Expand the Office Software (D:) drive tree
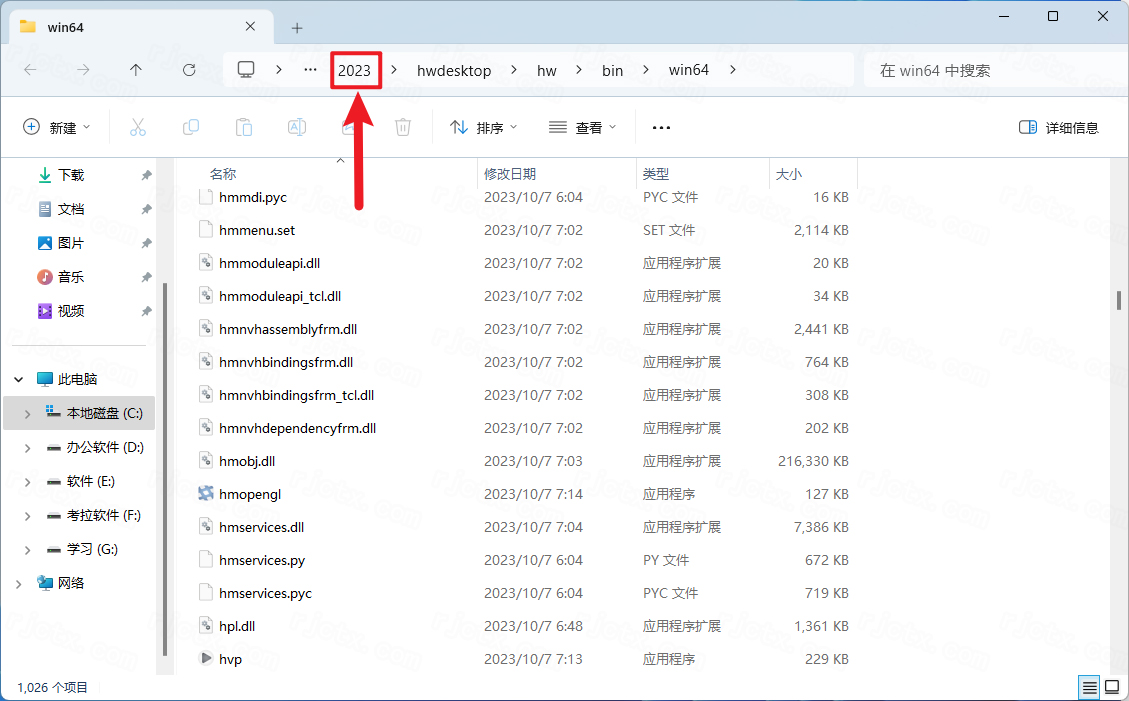Viewport: 1129px width, 701px height. click(x=27, y=448)
